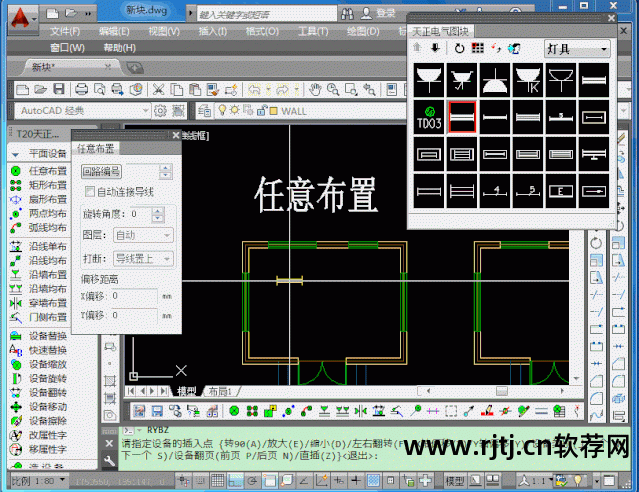Click the Print icon in standard toolbar

pos(81,89)
